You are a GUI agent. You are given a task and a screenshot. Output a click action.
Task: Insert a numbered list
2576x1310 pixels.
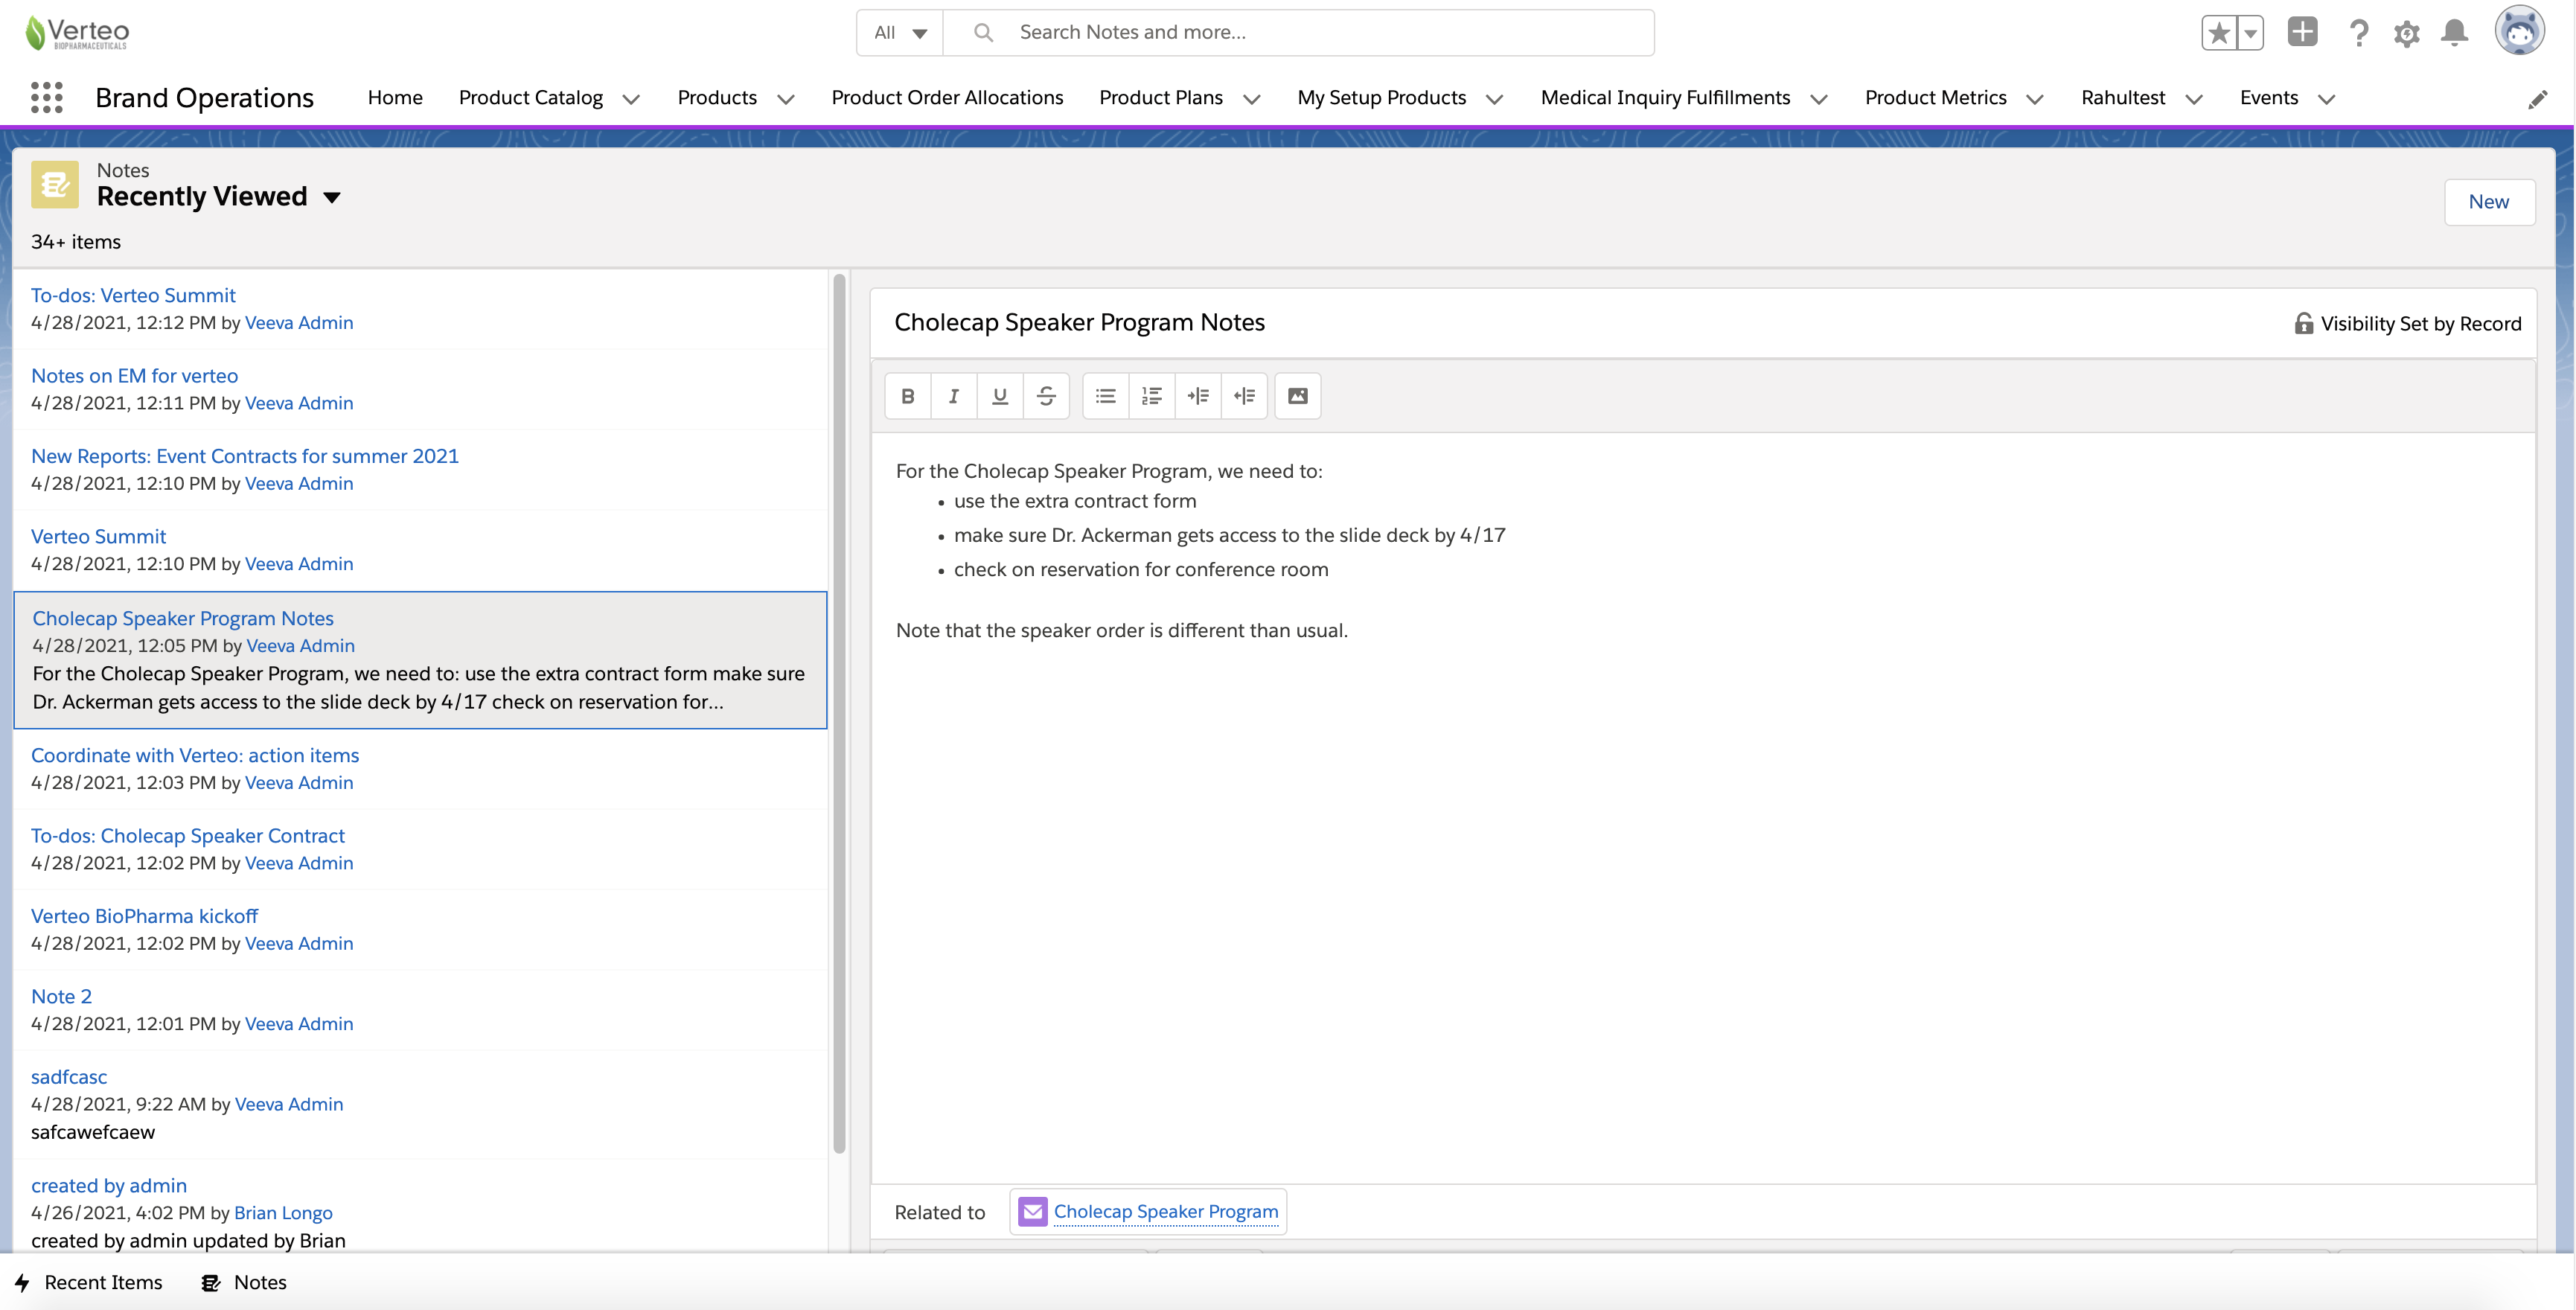1151,396
